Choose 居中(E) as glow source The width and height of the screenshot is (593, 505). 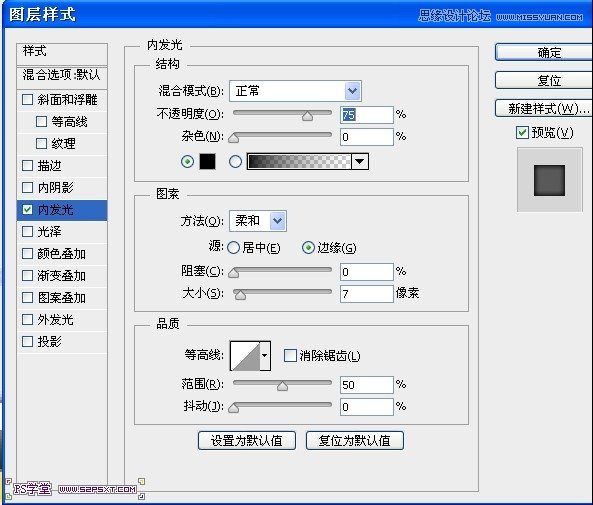(233, 248)
